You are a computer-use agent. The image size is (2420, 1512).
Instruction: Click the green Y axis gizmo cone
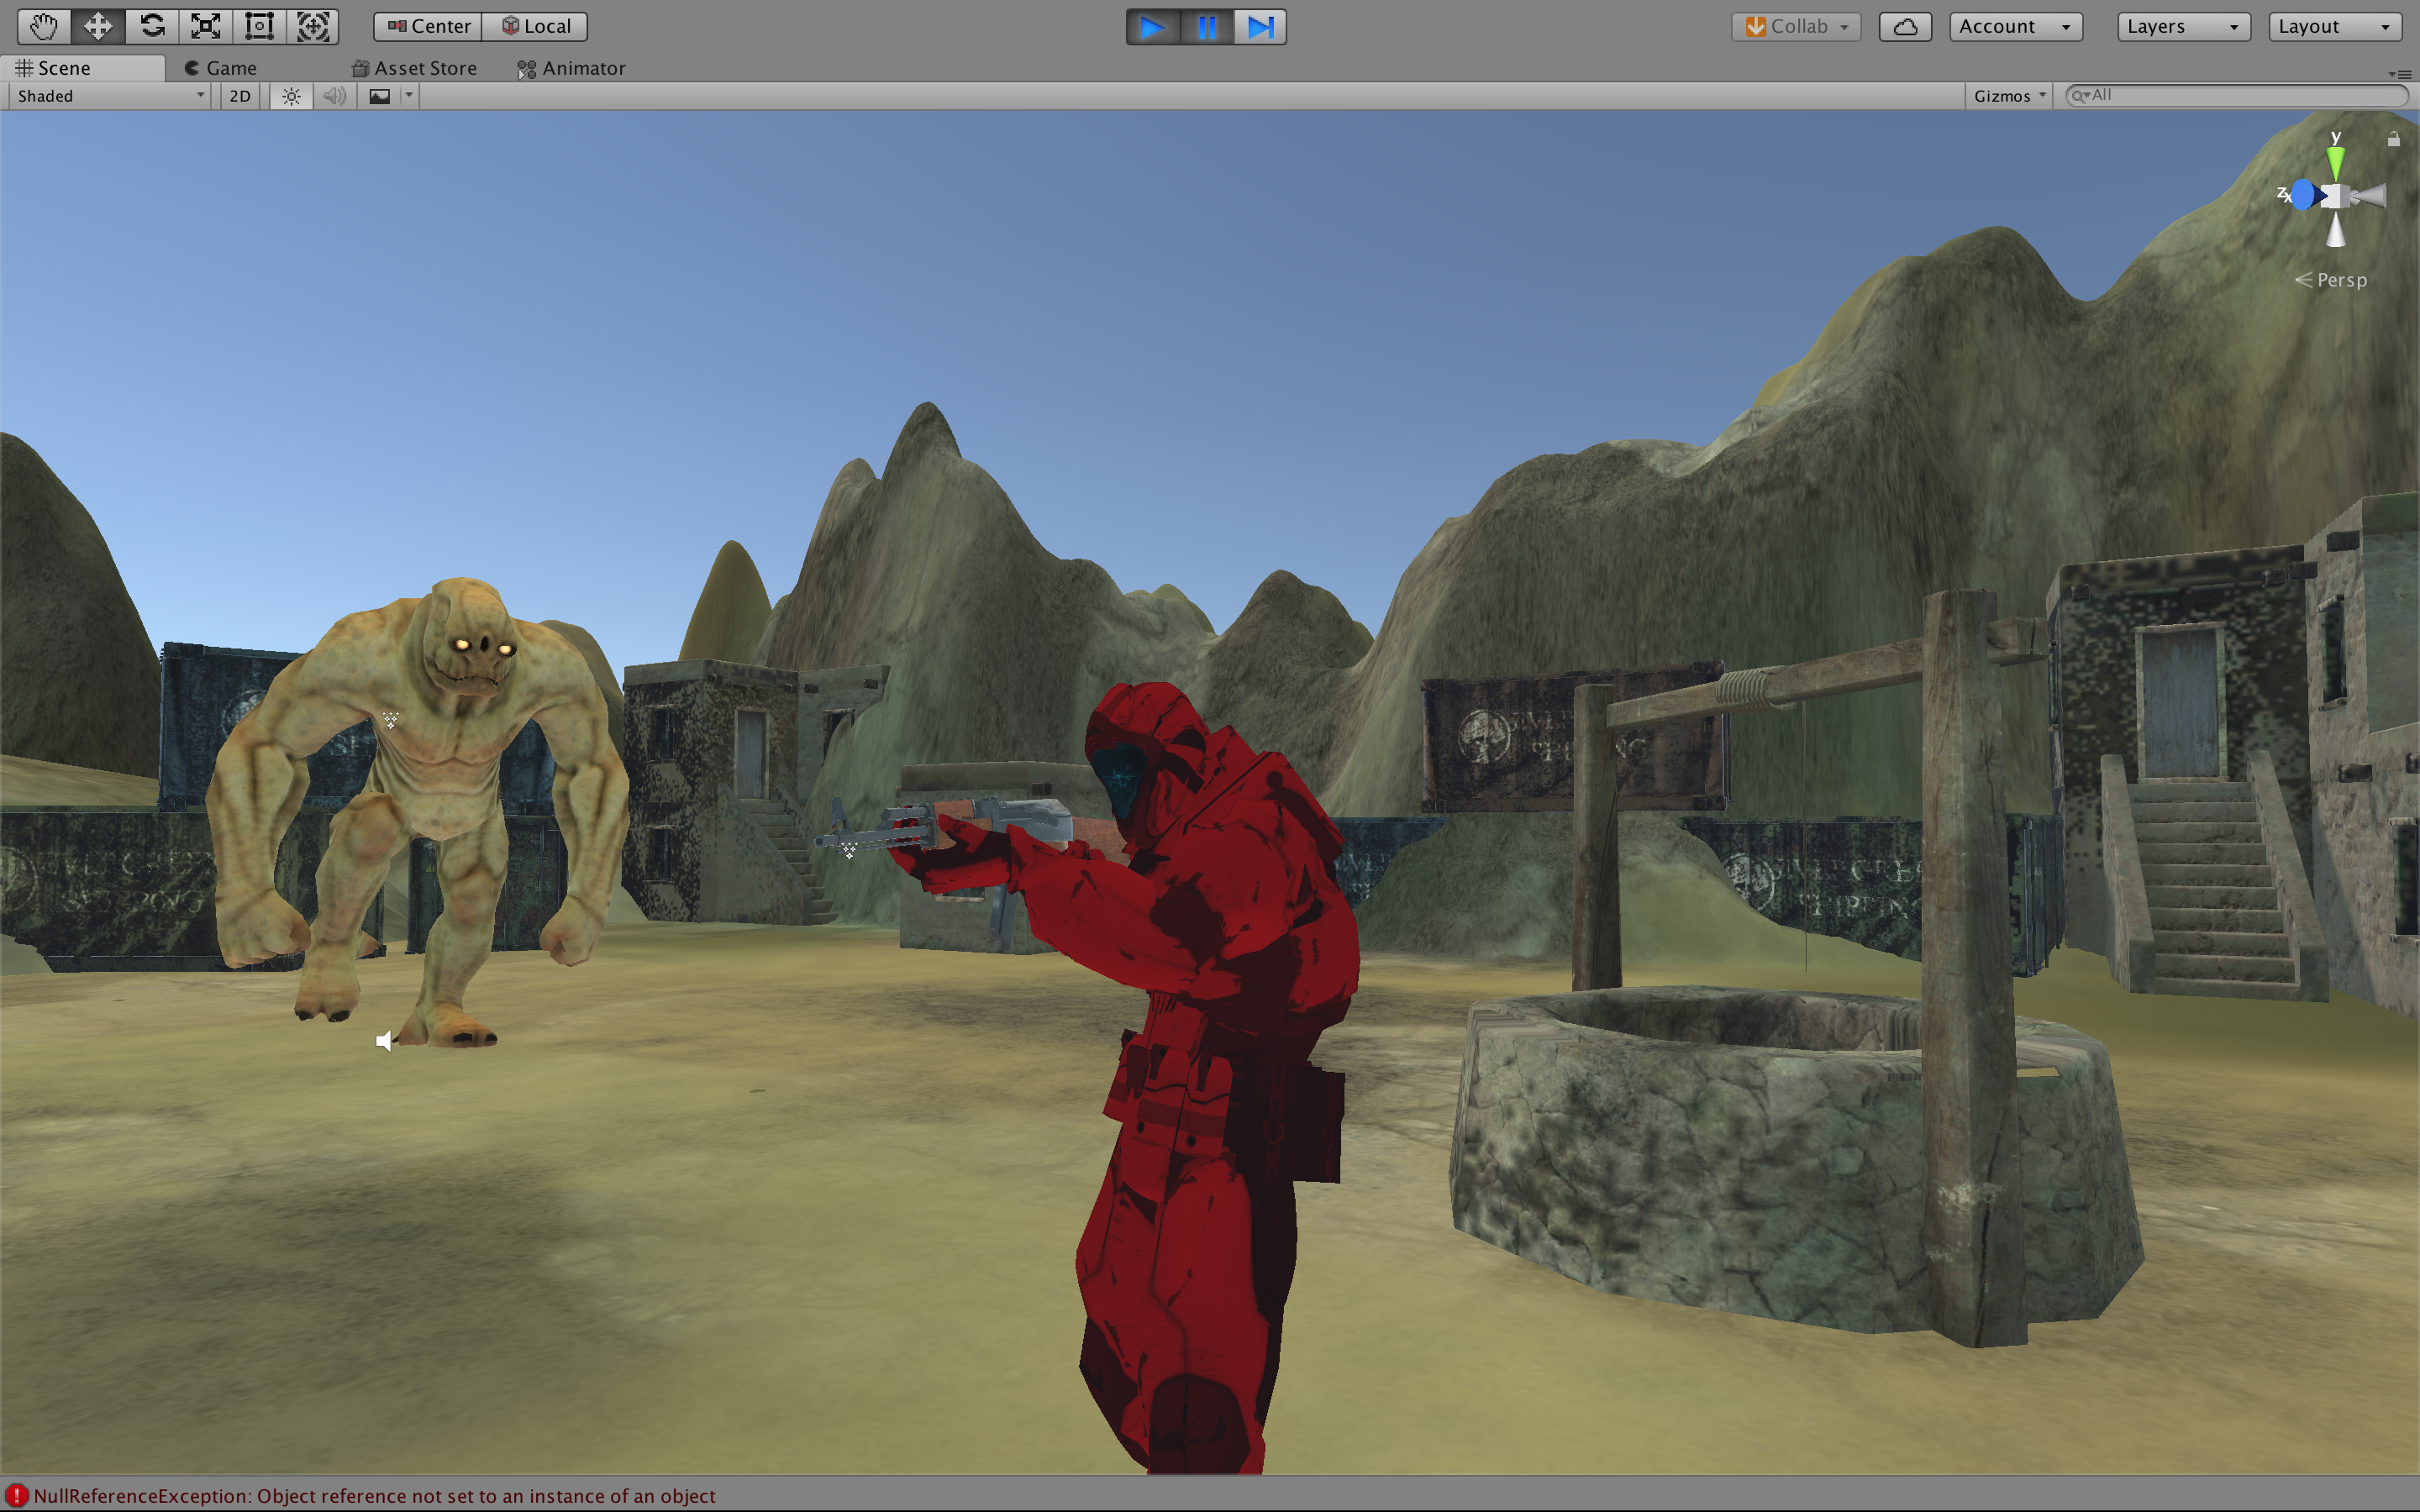pos(2335,162)
